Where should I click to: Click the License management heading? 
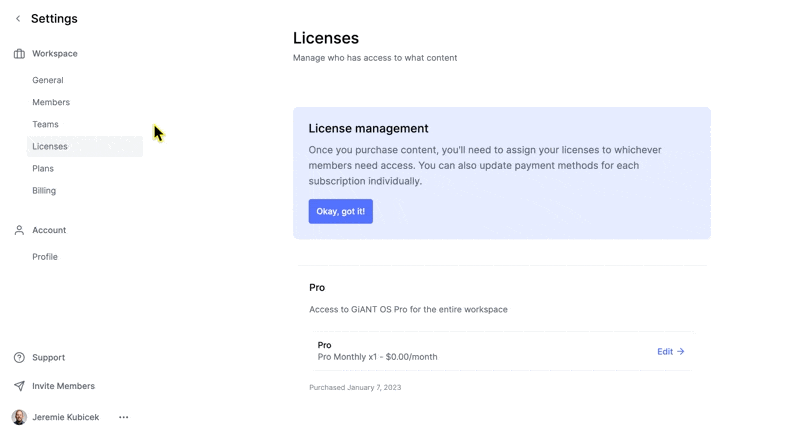tap(368, 129)
